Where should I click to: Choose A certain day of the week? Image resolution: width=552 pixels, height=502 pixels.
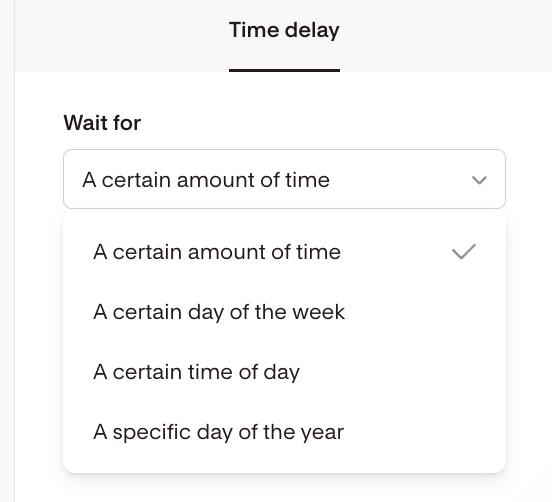[284, 312]
